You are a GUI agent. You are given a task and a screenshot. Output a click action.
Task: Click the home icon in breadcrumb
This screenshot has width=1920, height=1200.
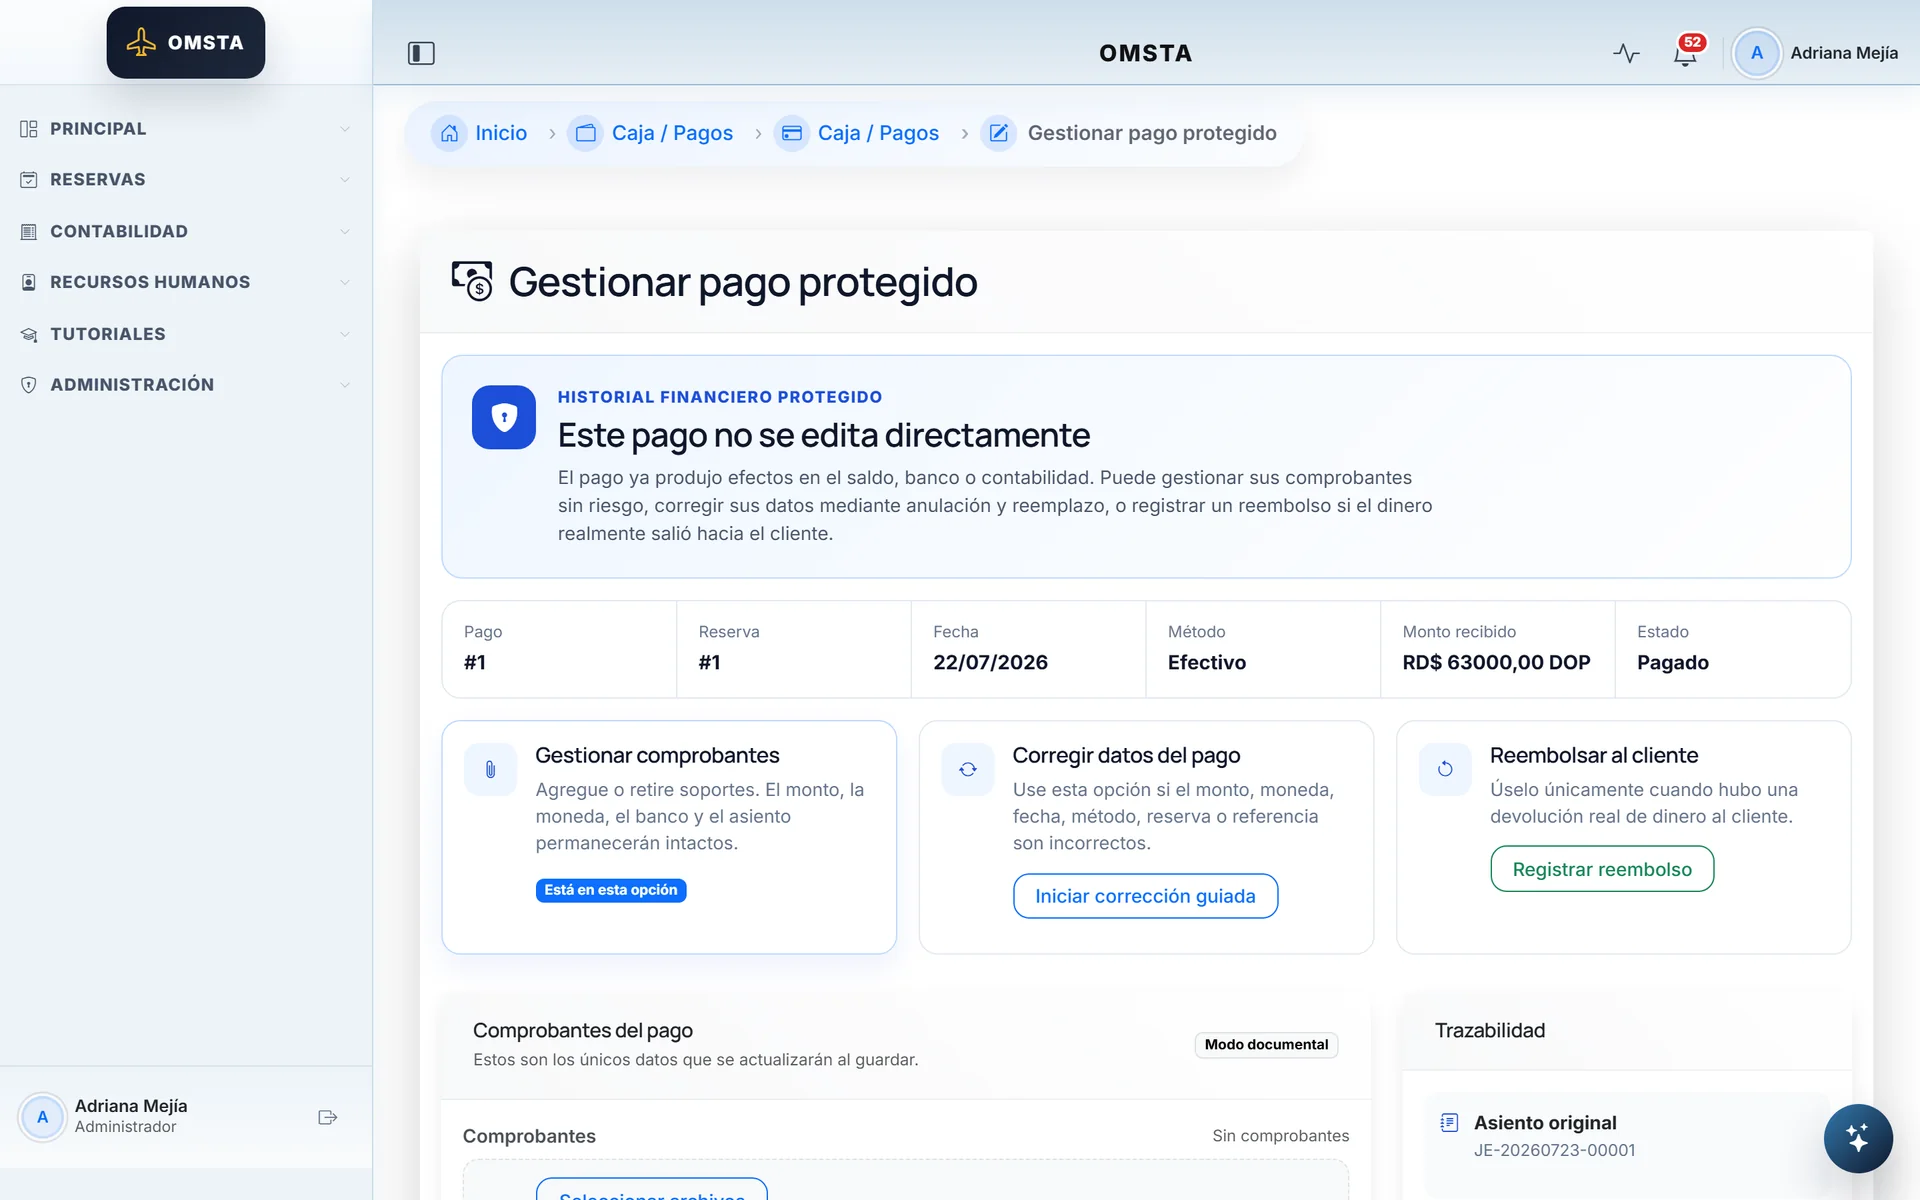point(449,133)
